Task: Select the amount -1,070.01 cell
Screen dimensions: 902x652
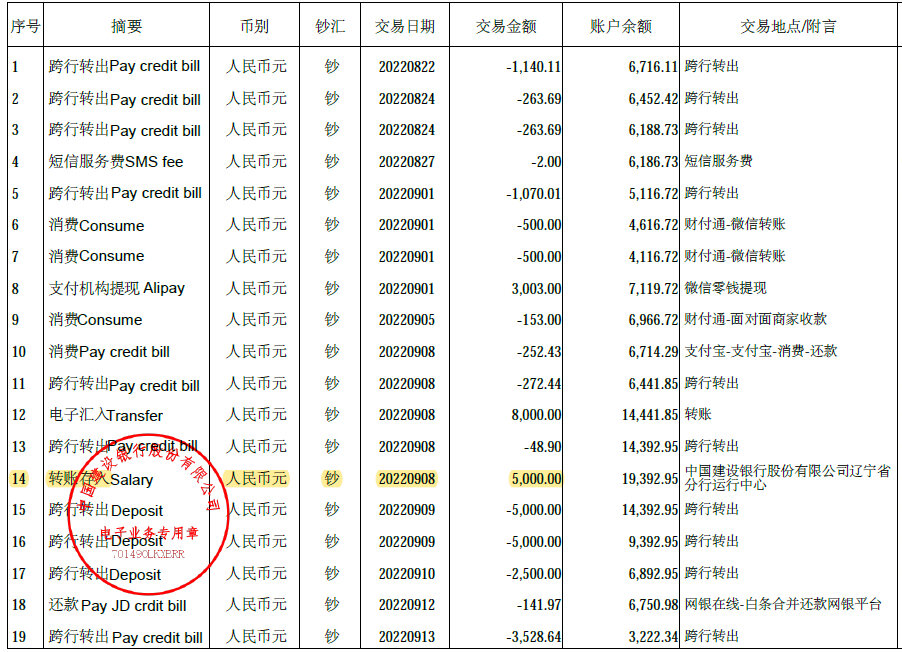Action: point(533,193)
